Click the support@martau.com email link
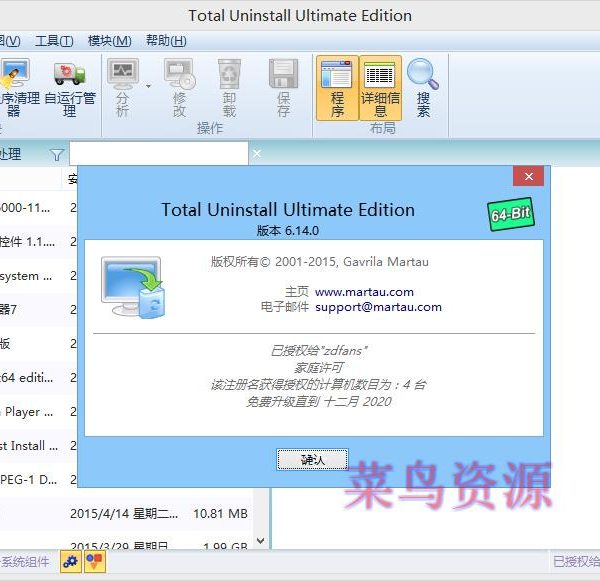The width and height of the screenshot is (600, 581). (378, 307)
